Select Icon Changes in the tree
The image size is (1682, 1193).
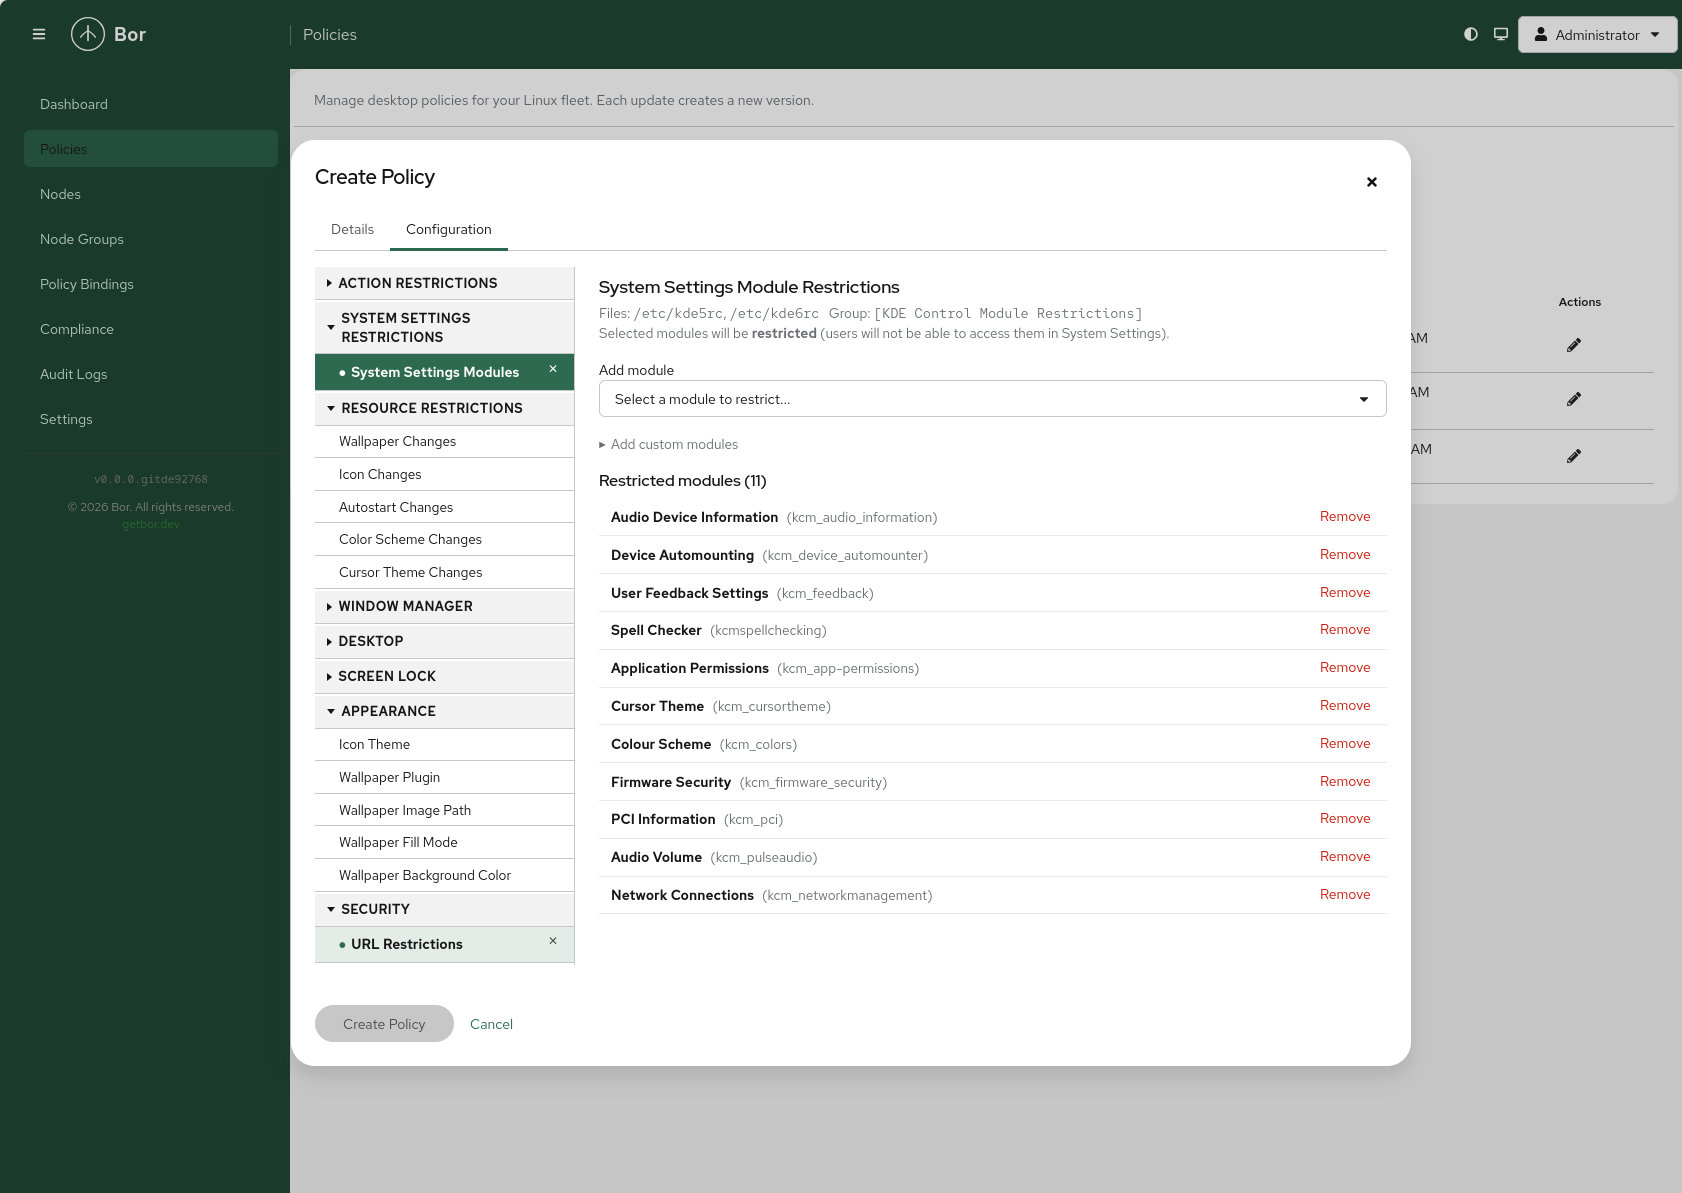click(444, 474)
